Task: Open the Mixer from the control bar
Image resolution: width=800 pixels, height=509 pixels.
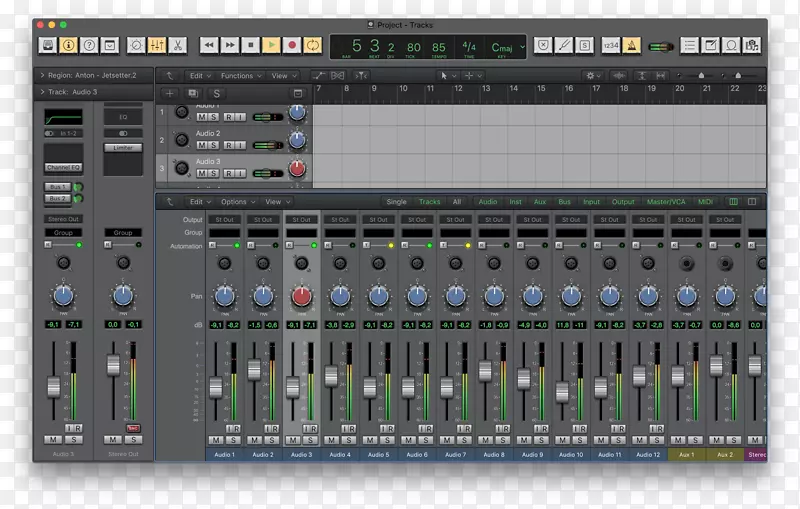Action: [156, 45]
